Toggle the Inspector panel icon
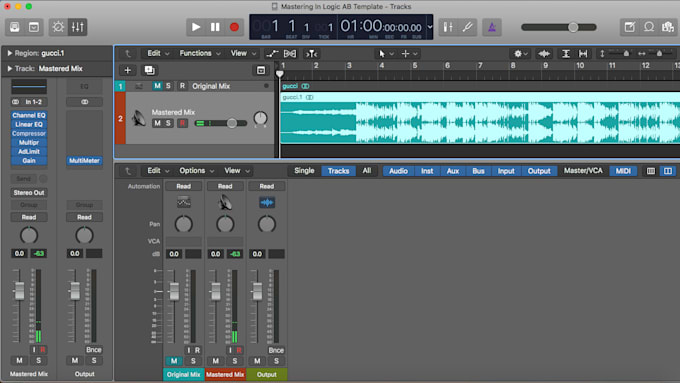This screenshot has width=680, height=383. point(34,27)
